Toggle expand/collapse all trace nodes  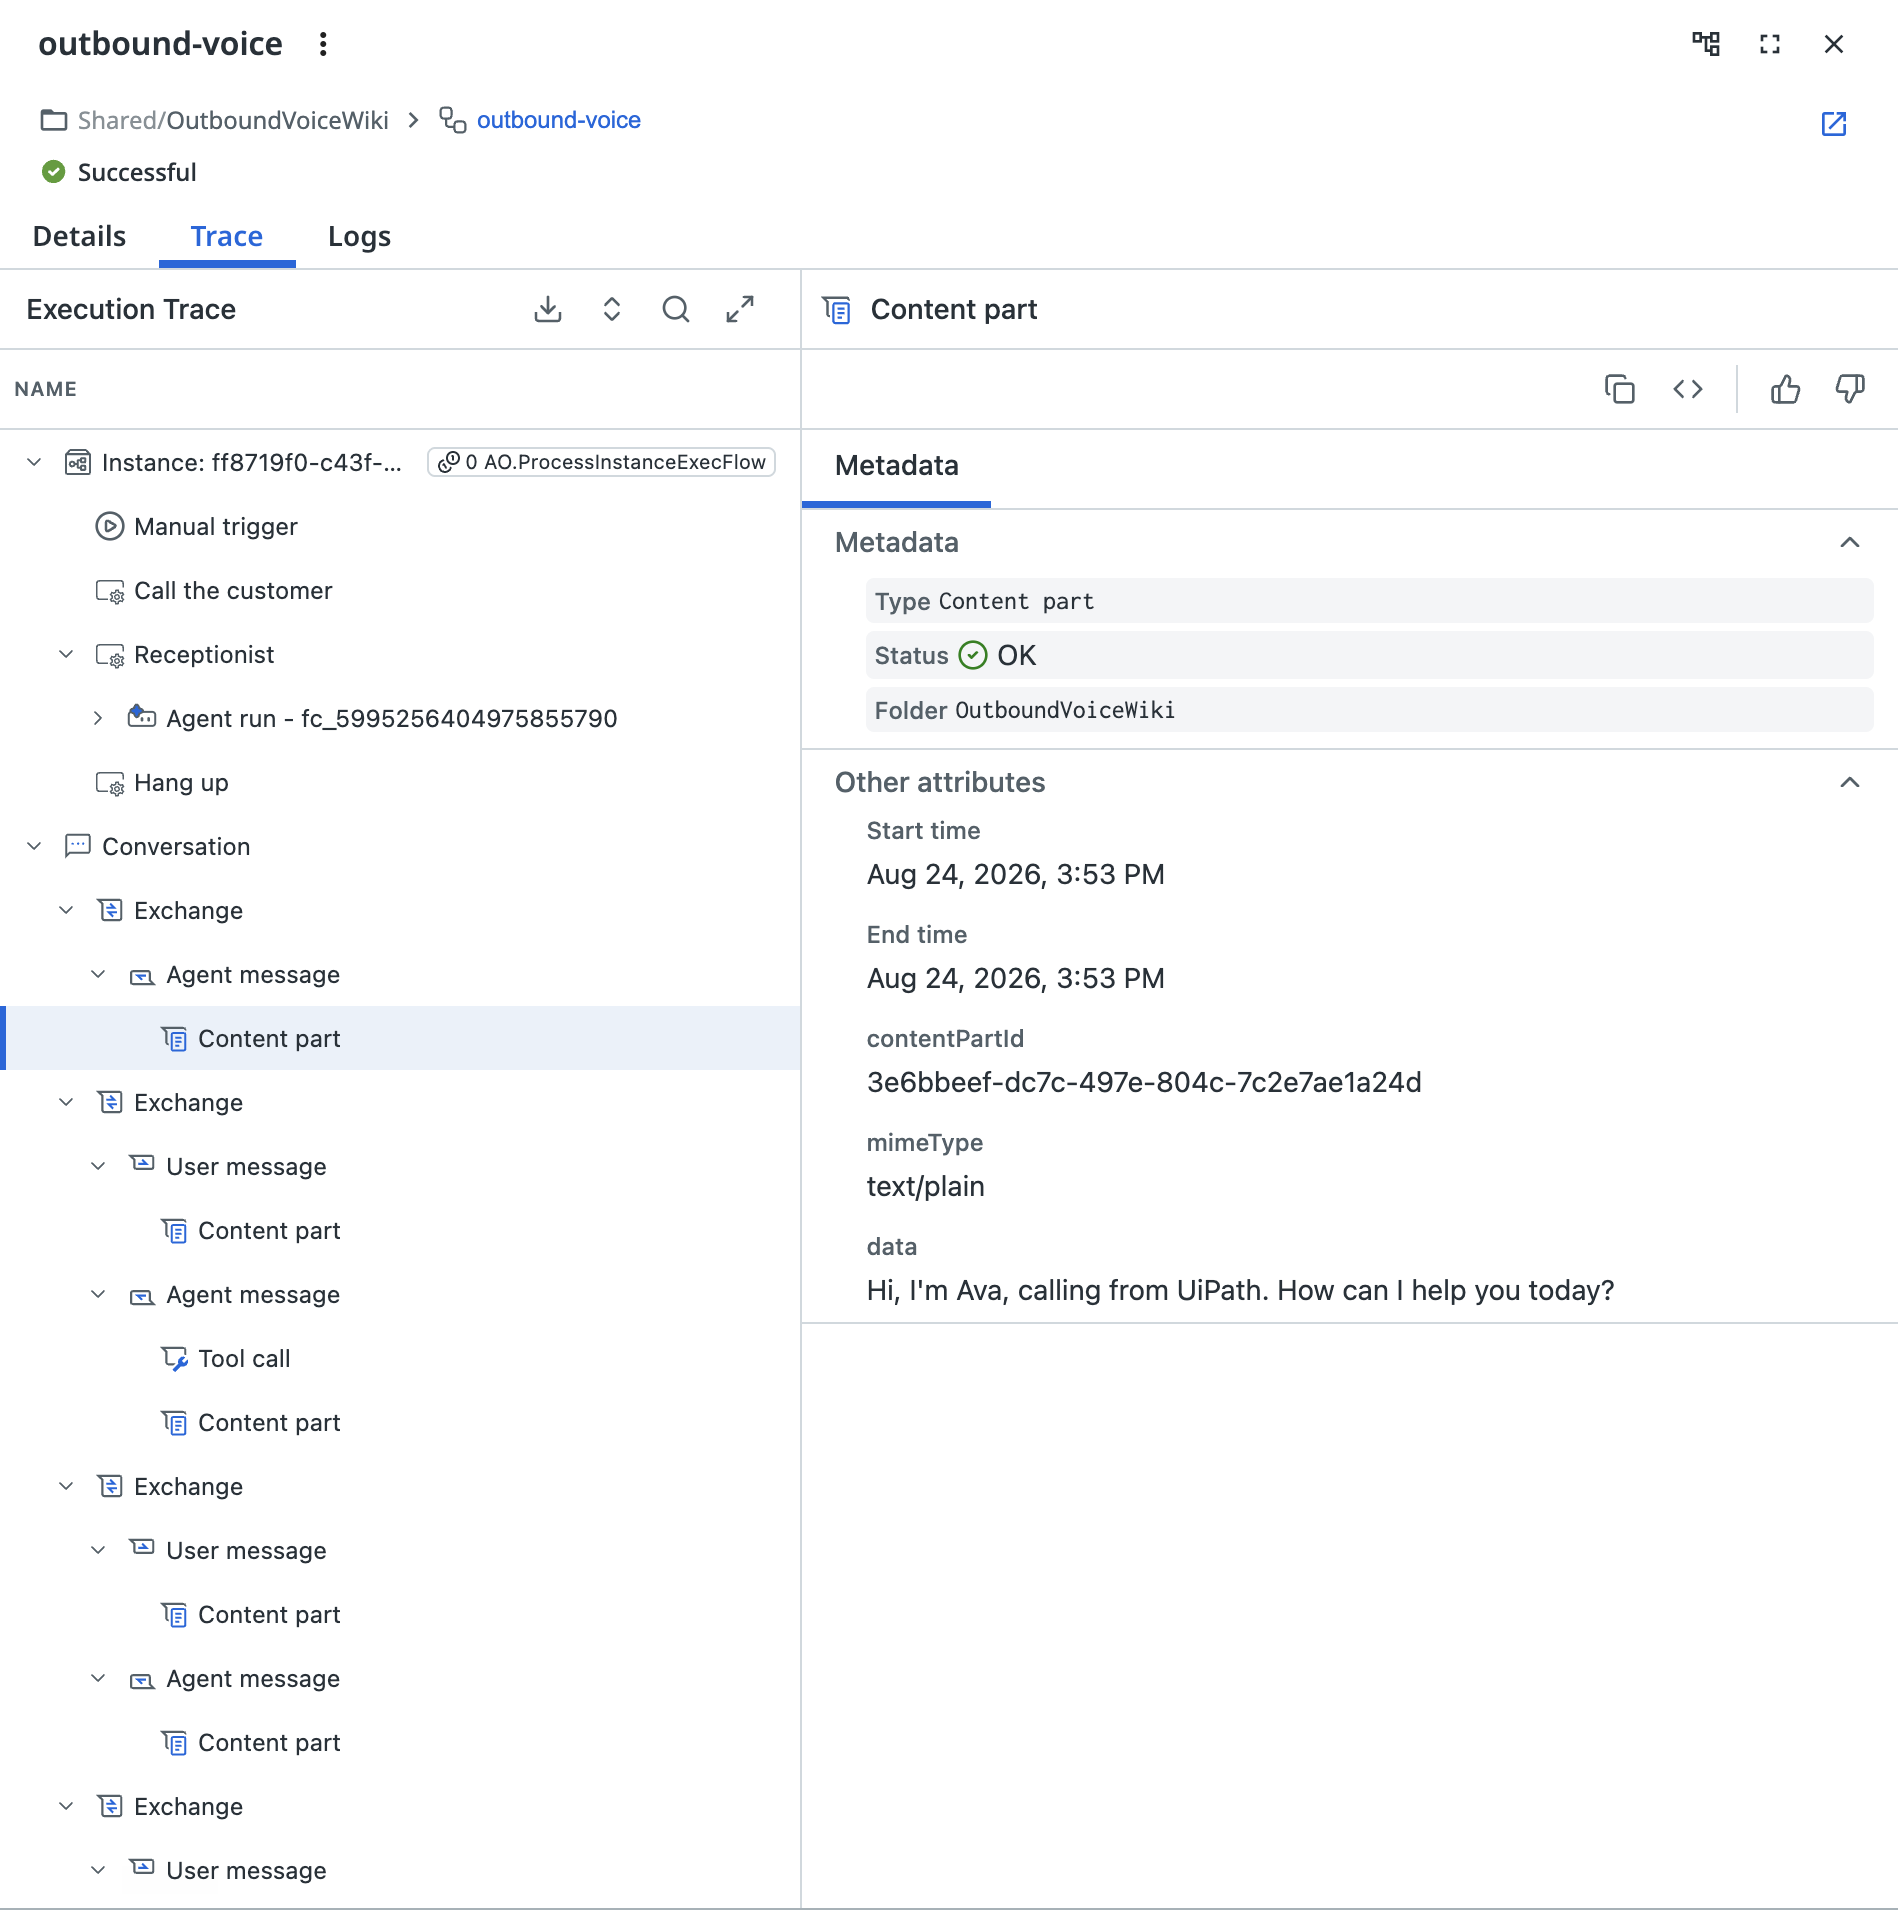[x=612, y=309]
